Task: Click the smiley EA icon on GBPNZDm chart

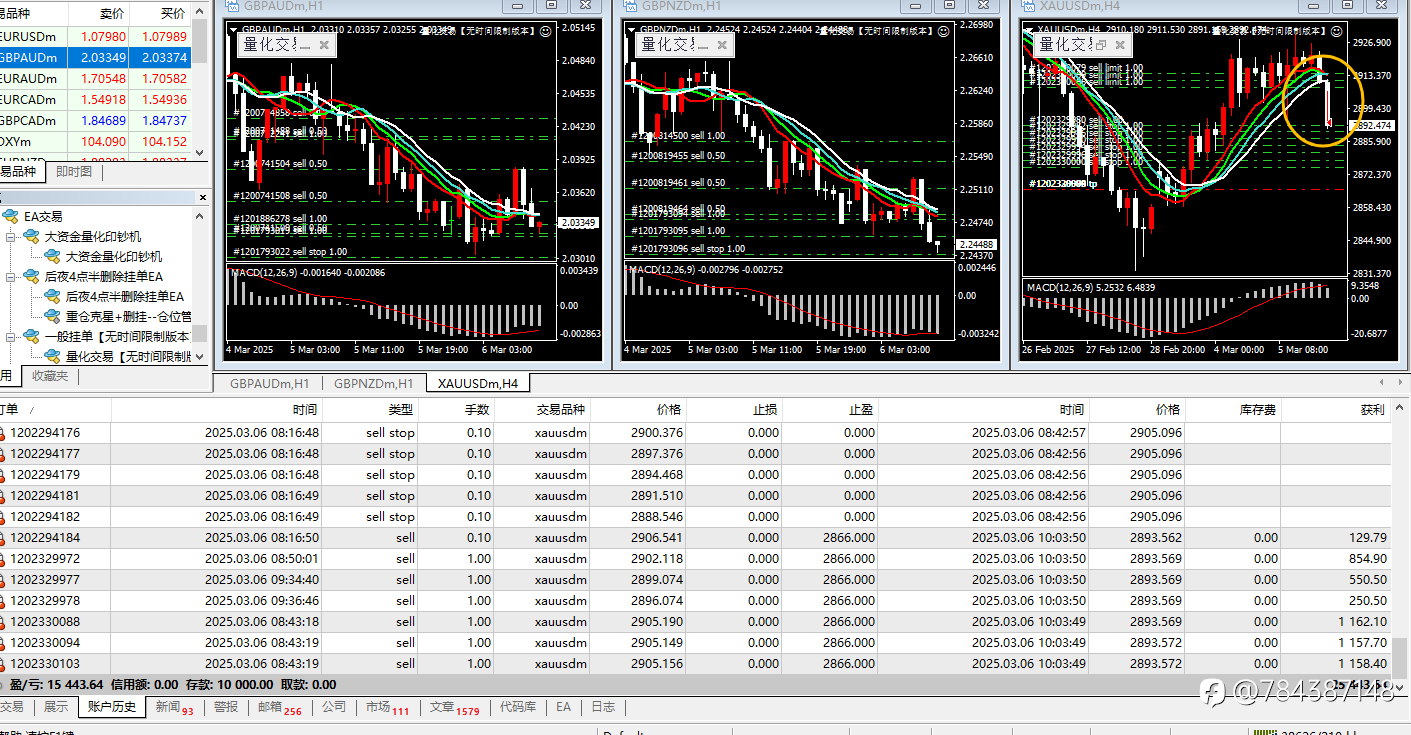Action: coord(943,32)
